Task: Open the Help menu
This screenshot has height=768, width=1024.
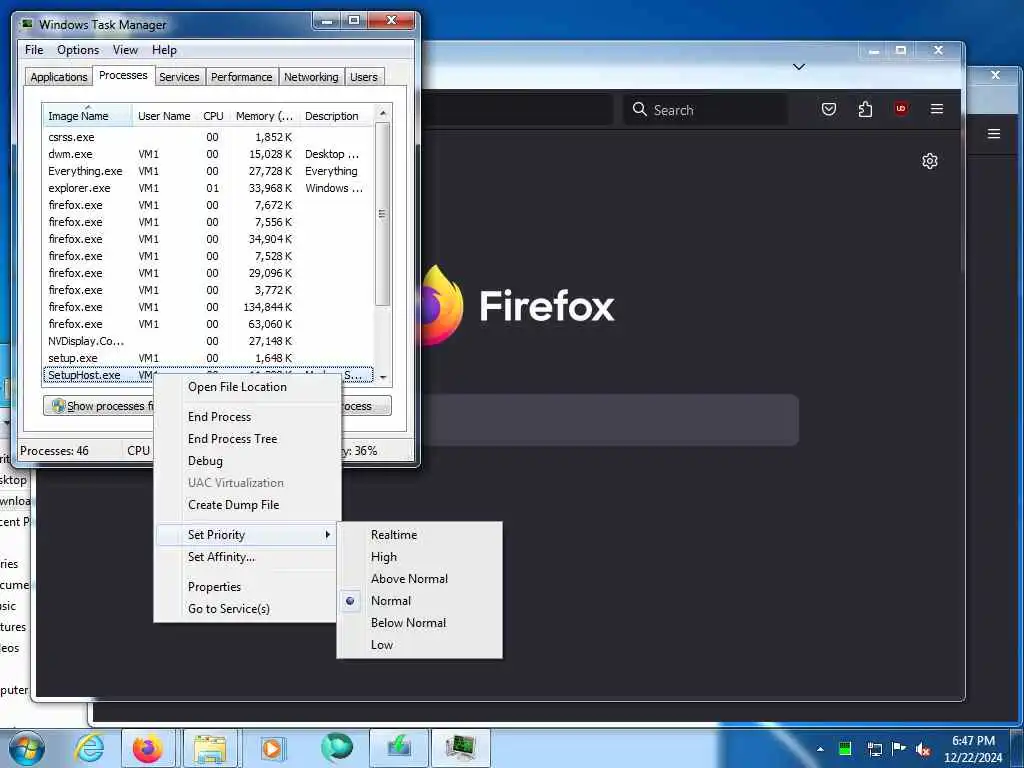Action: click(164, 50)
